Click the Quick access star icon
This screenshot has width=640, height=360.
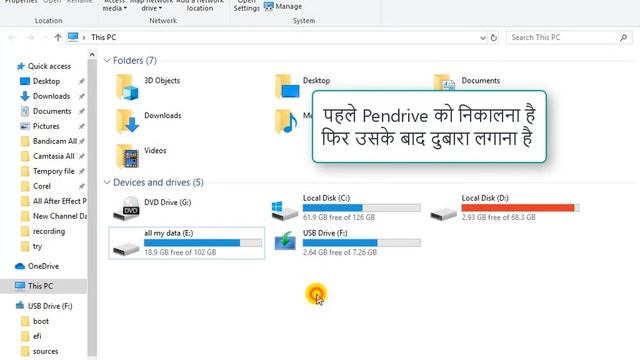[x=20, y=66]
